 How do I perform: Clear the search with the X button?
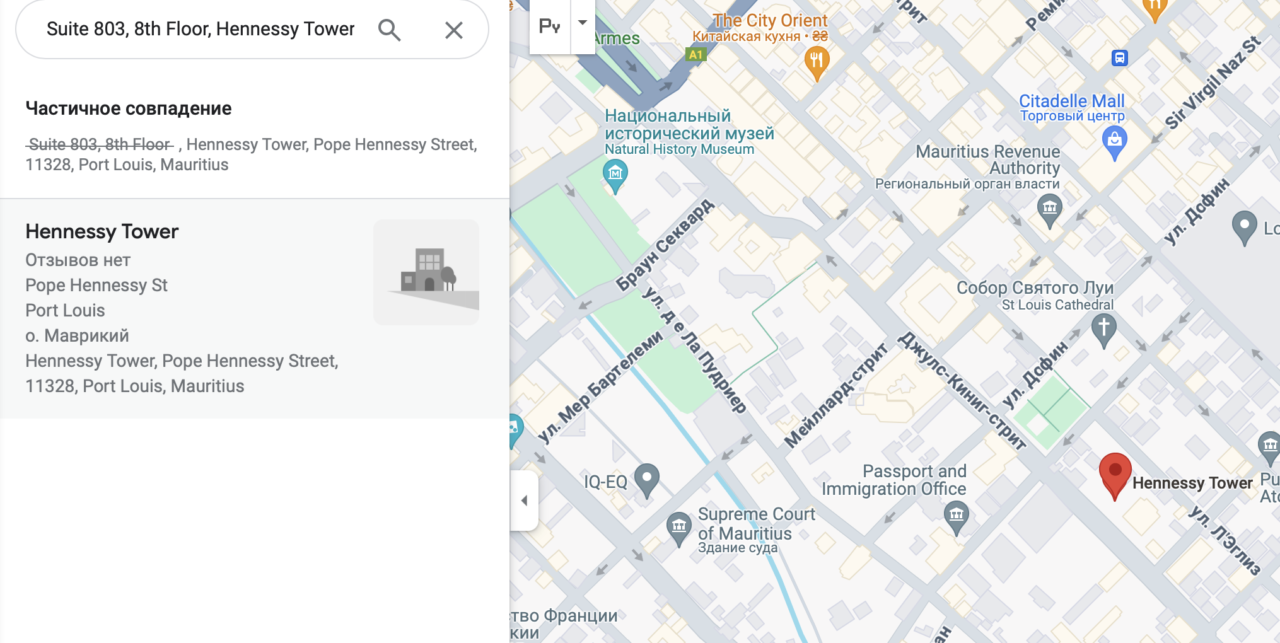coord(454,30)
